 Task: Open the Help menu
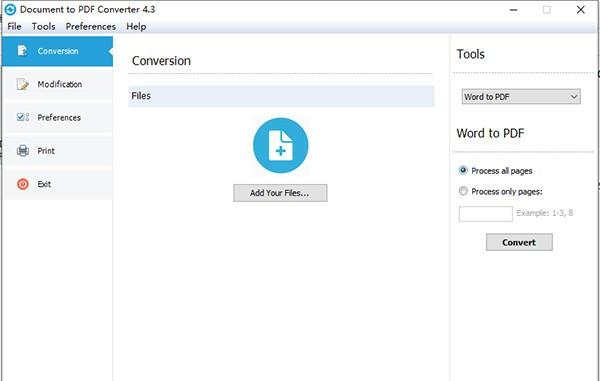tap(136, 26)
